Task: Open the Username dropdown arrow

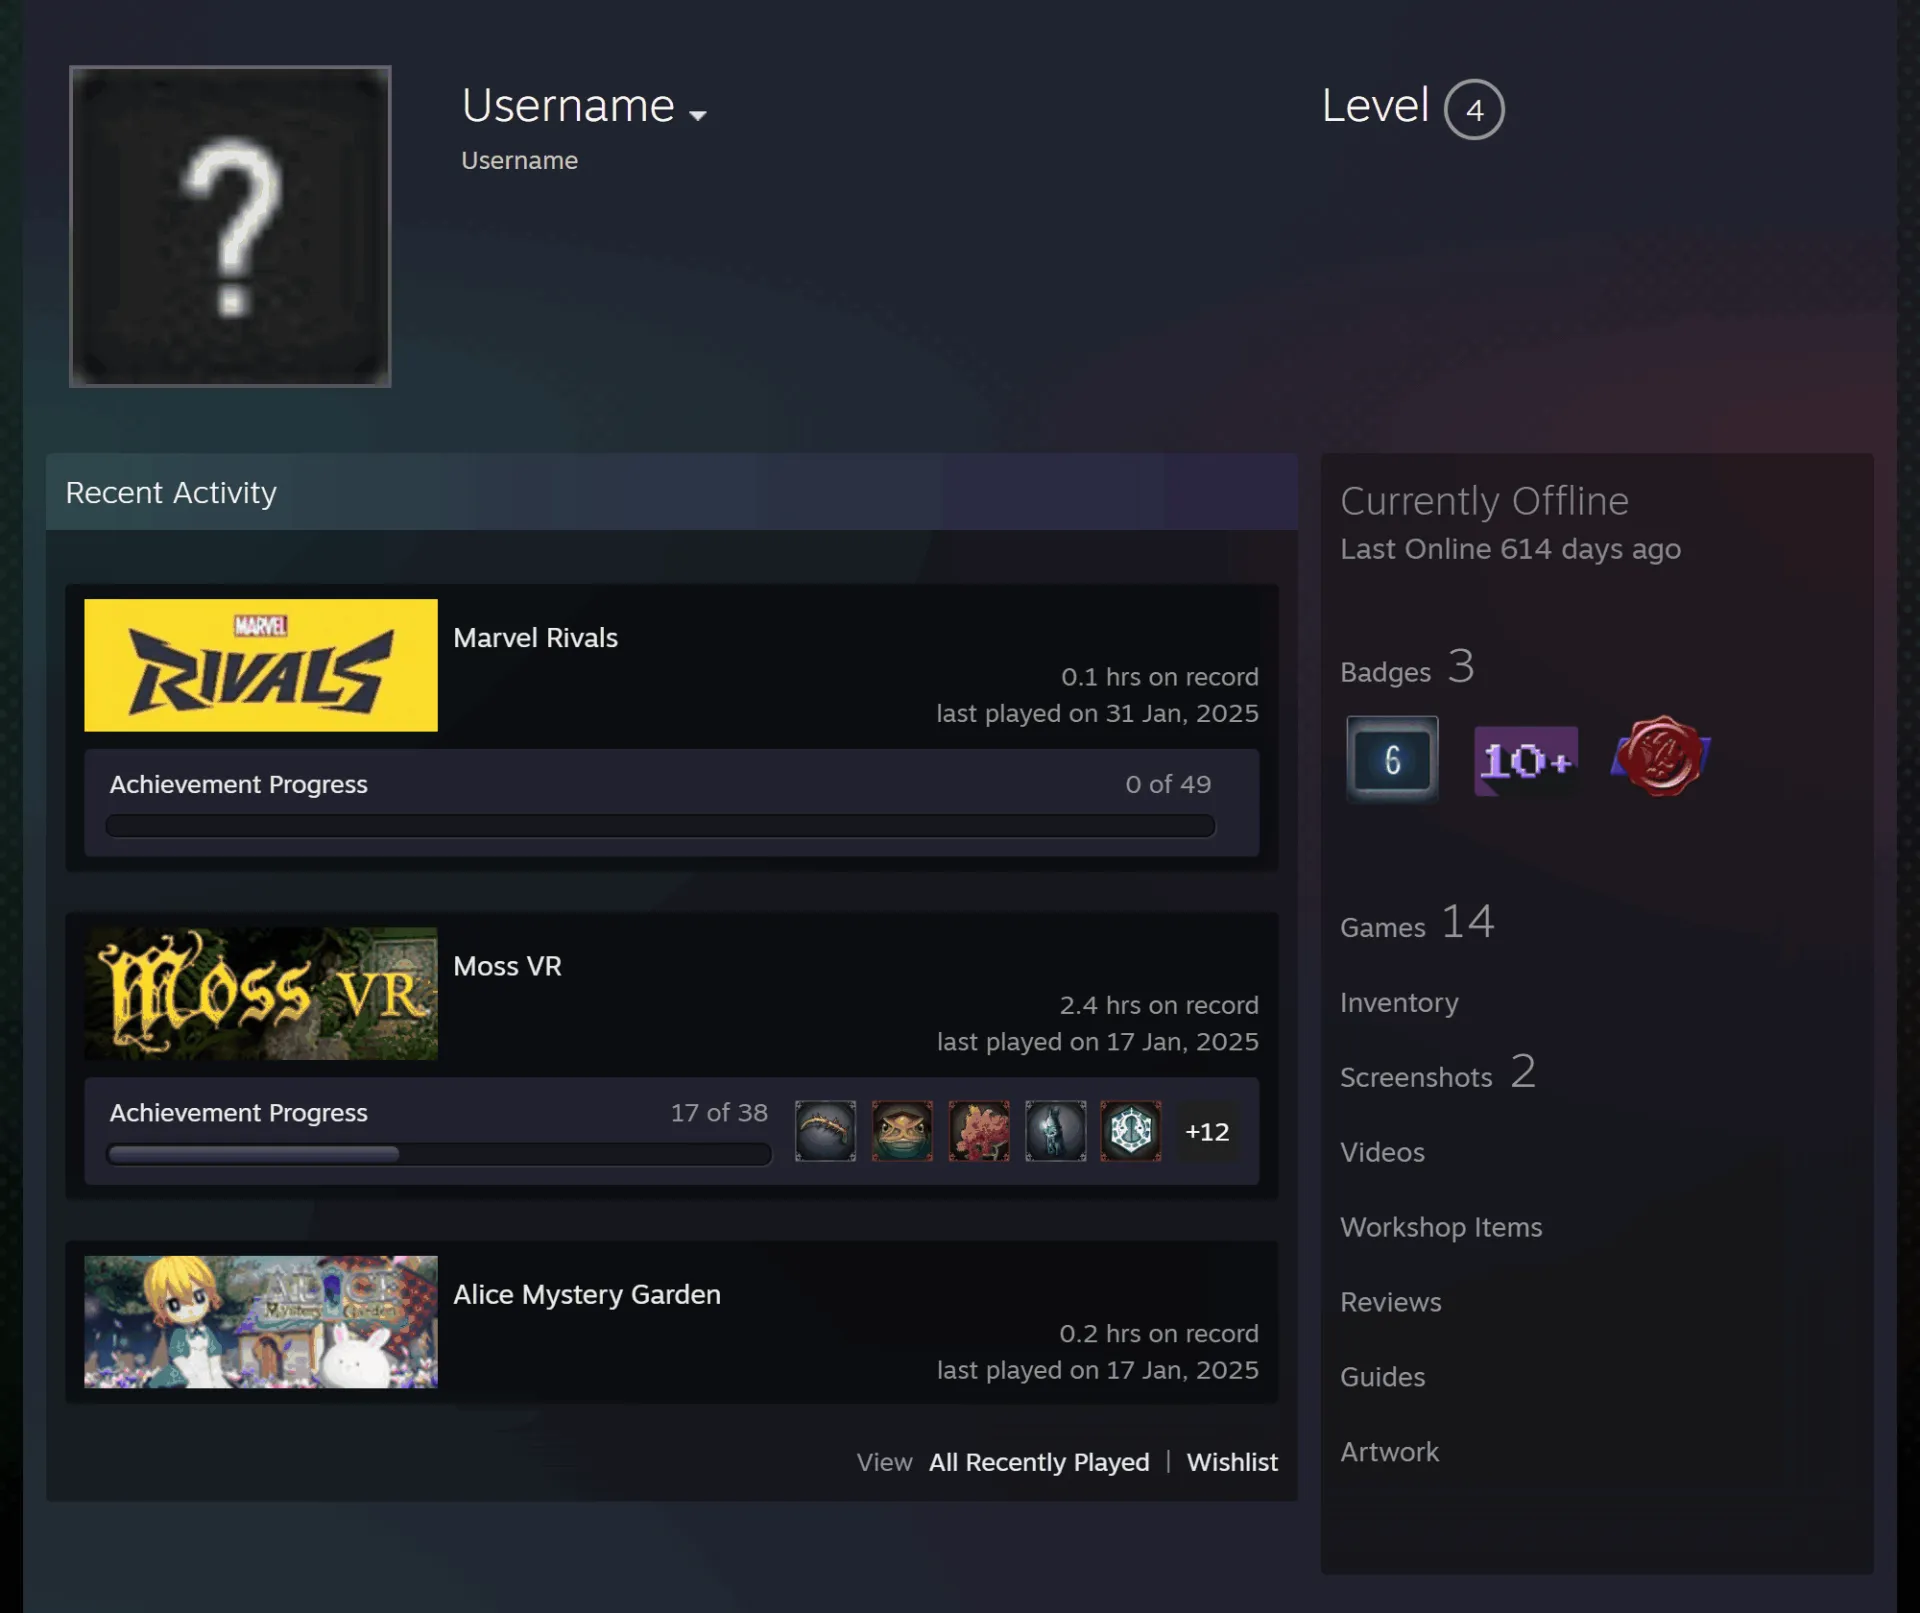Action: (698, 115)
